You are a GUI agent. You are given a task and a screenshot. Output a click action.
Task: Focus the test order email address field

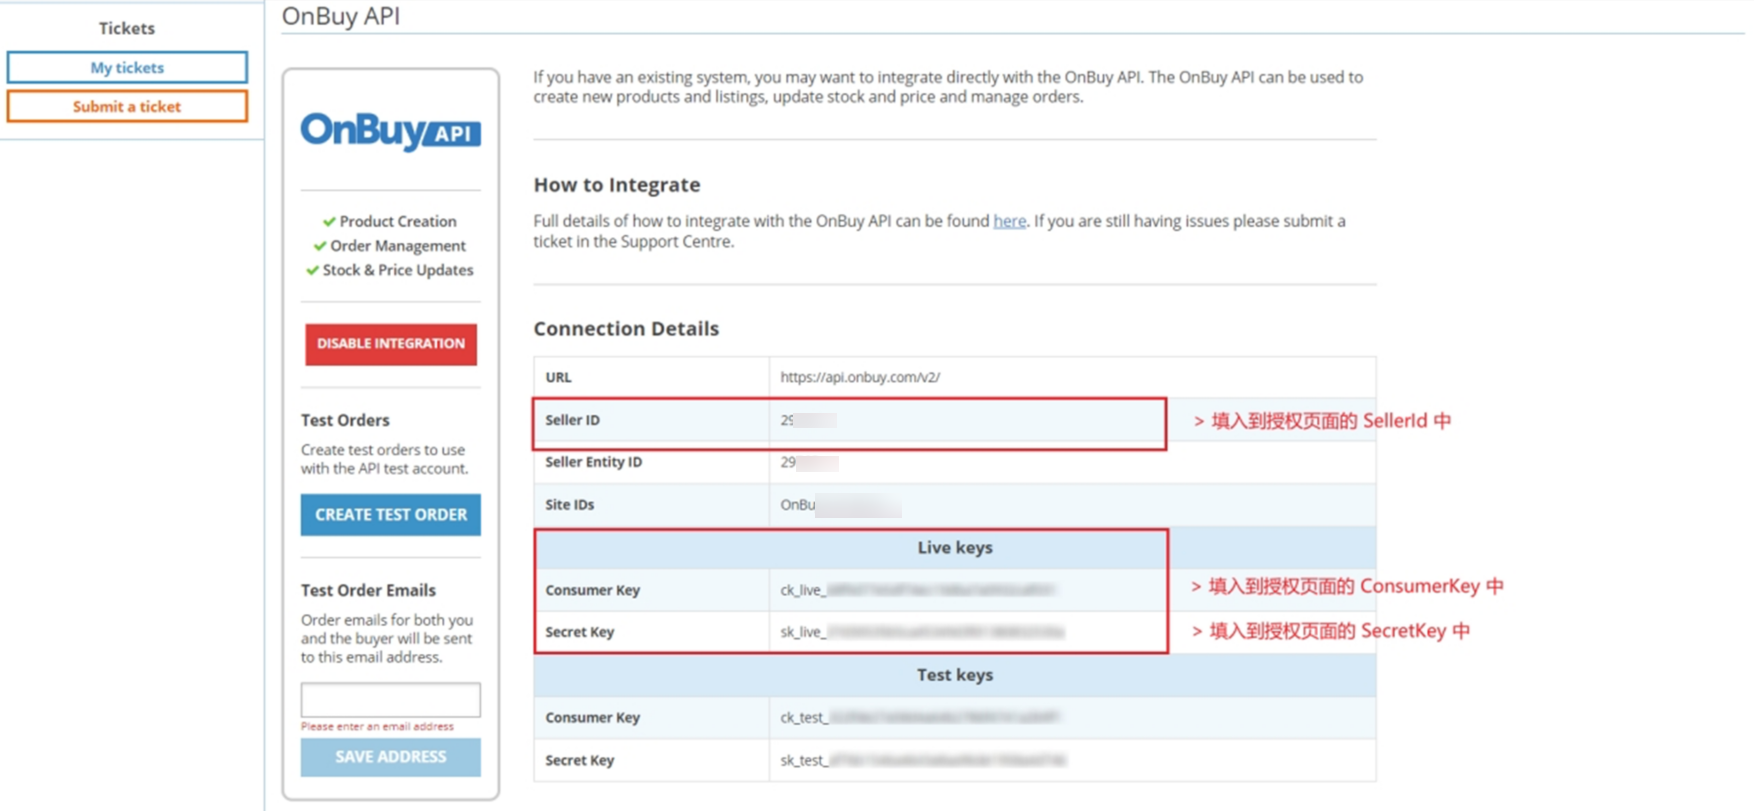(391, 700)
